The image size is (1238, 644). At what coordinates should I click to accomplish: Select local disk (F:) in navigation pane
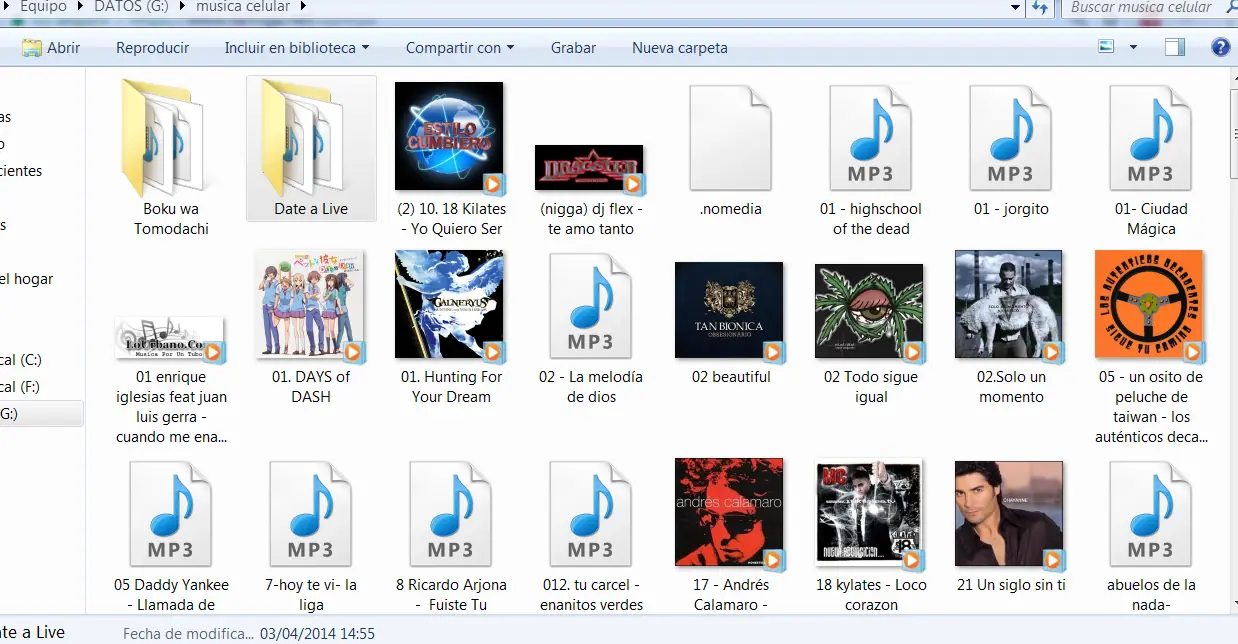tap(21, 386)
